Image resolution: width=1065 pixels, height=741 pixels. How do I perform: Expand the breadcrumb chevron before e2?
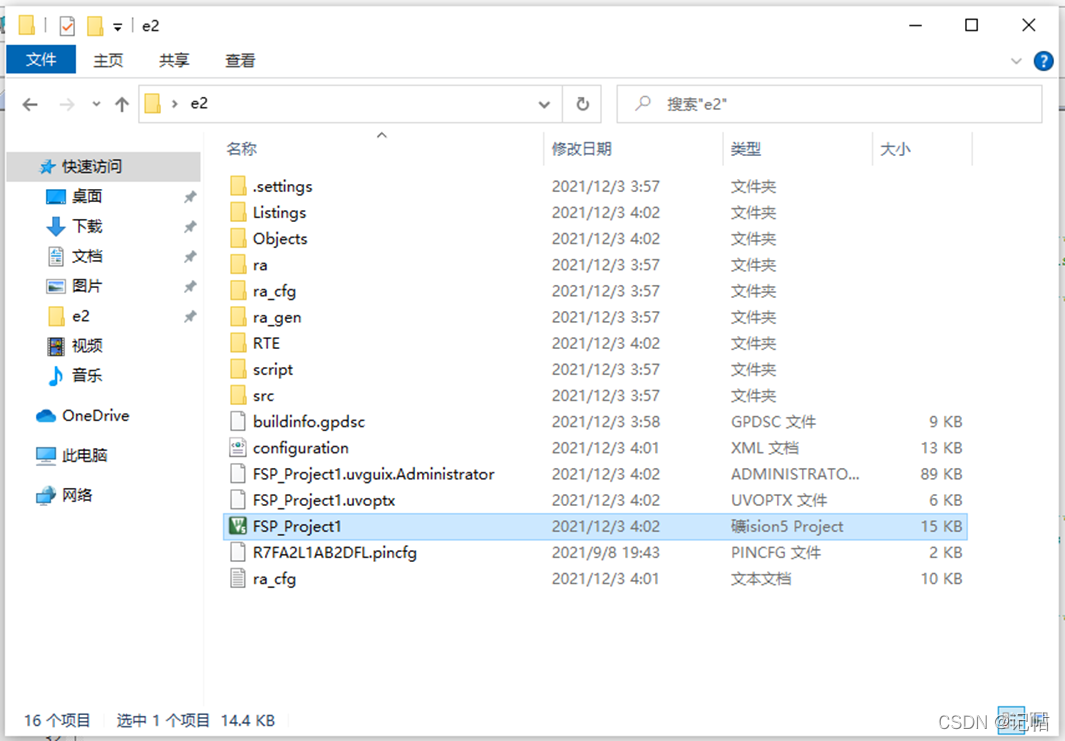(175, 104)
